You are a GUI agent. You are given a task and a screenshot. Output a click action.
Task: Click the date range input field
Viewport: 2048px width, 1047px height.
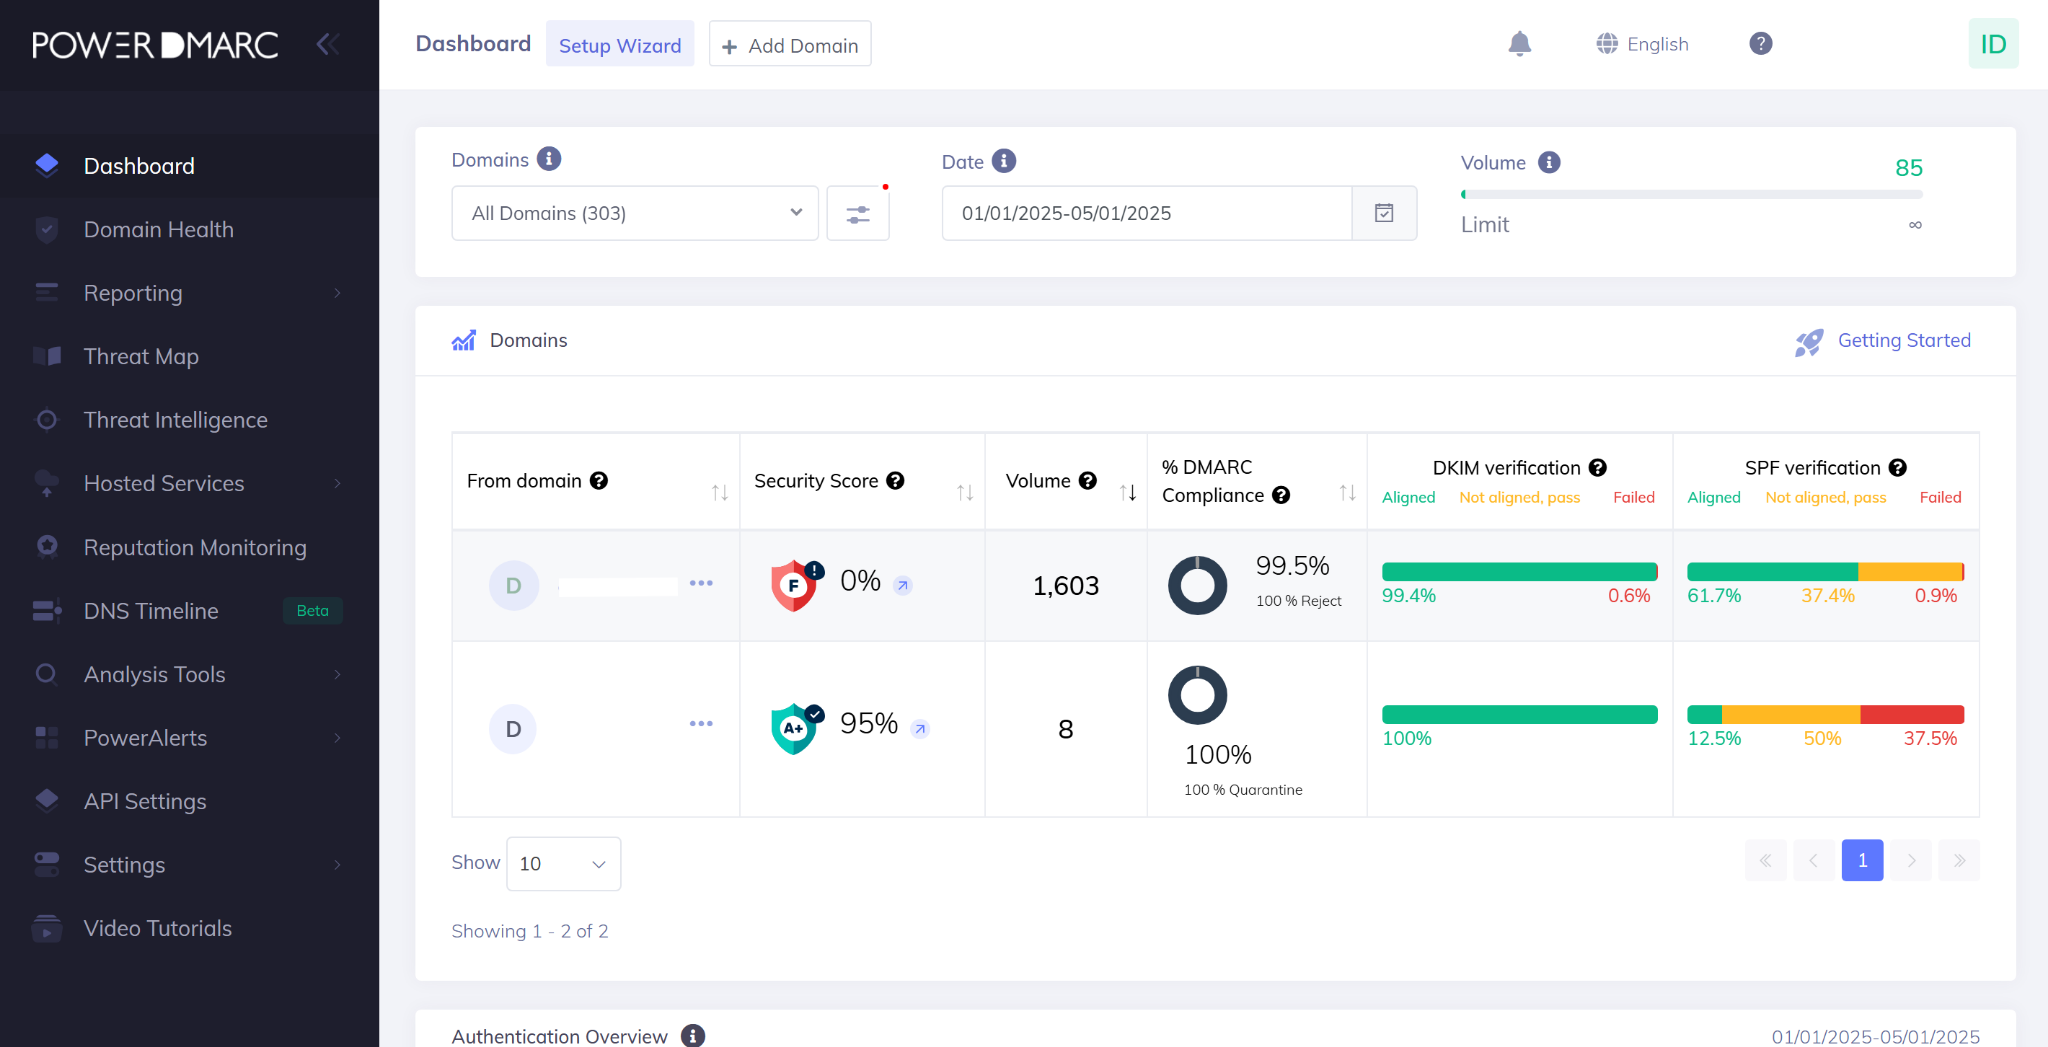tap(1147, 213)
